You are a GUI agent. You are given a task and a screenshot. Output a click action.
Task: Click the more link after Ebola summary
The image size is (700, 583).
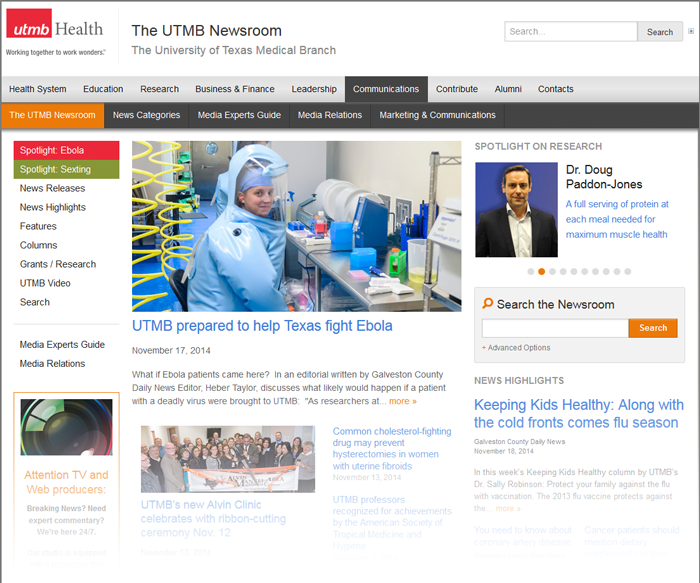403,401
